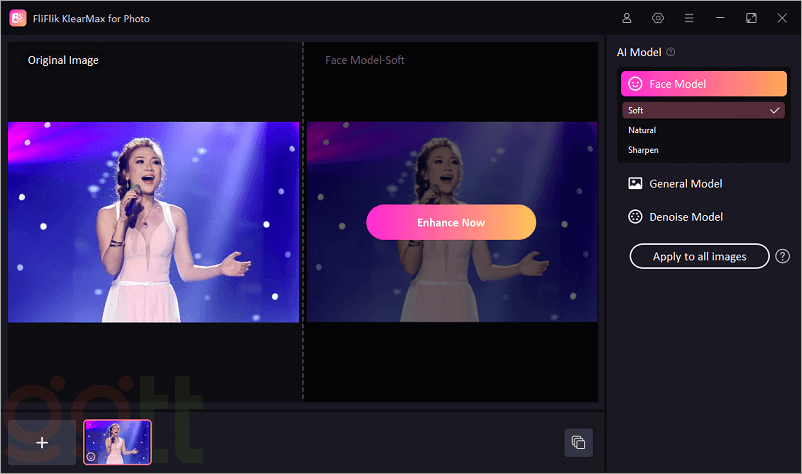Click the help icon beside Apply to all images

coord(782,256)
